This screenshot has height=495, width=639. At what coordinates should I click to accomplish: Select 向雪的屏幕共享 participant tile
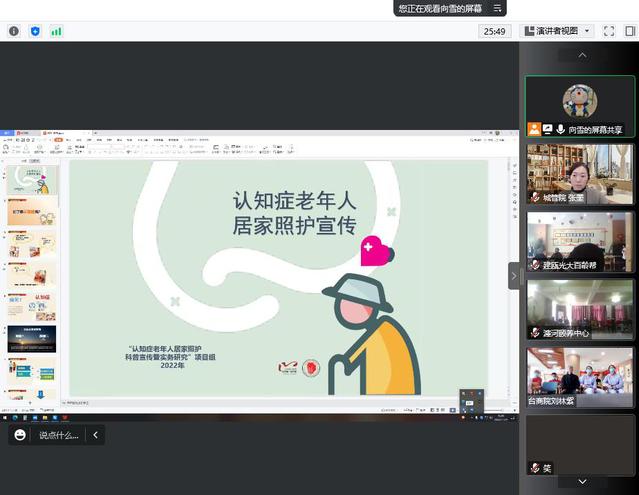580,106
